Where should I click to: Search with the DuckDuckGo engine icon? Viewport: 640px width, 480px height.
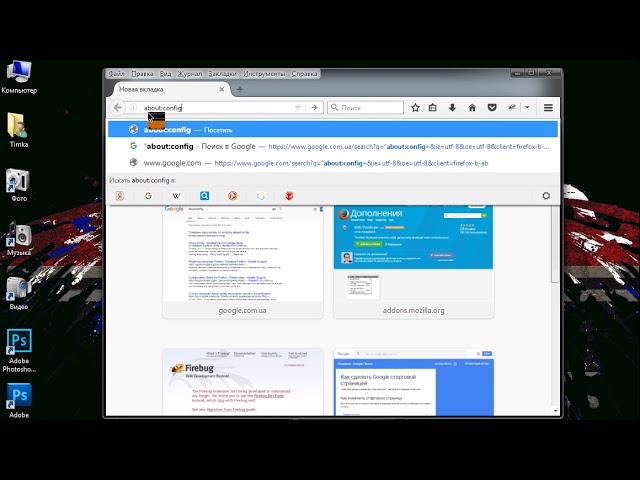point(233,196)
